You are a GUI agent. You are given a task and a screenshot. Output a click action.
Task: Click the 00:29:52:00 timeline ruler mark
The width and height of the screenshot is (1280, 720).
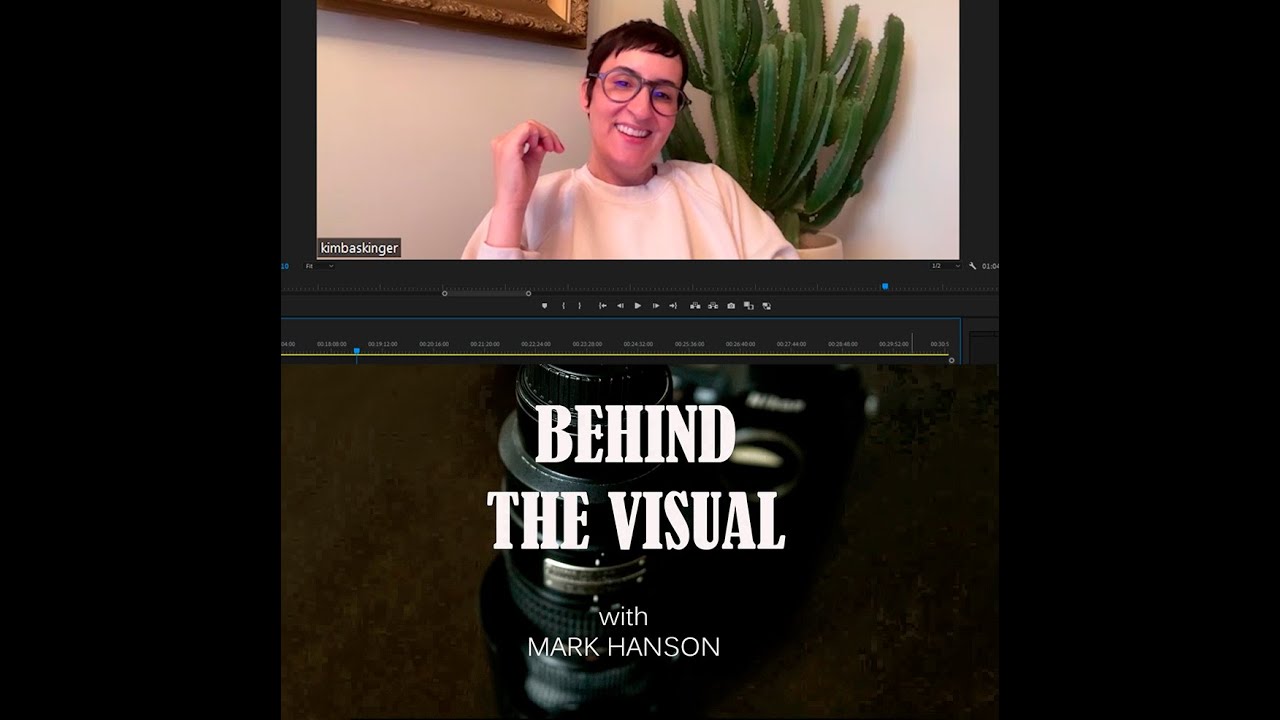click(894, 344)
